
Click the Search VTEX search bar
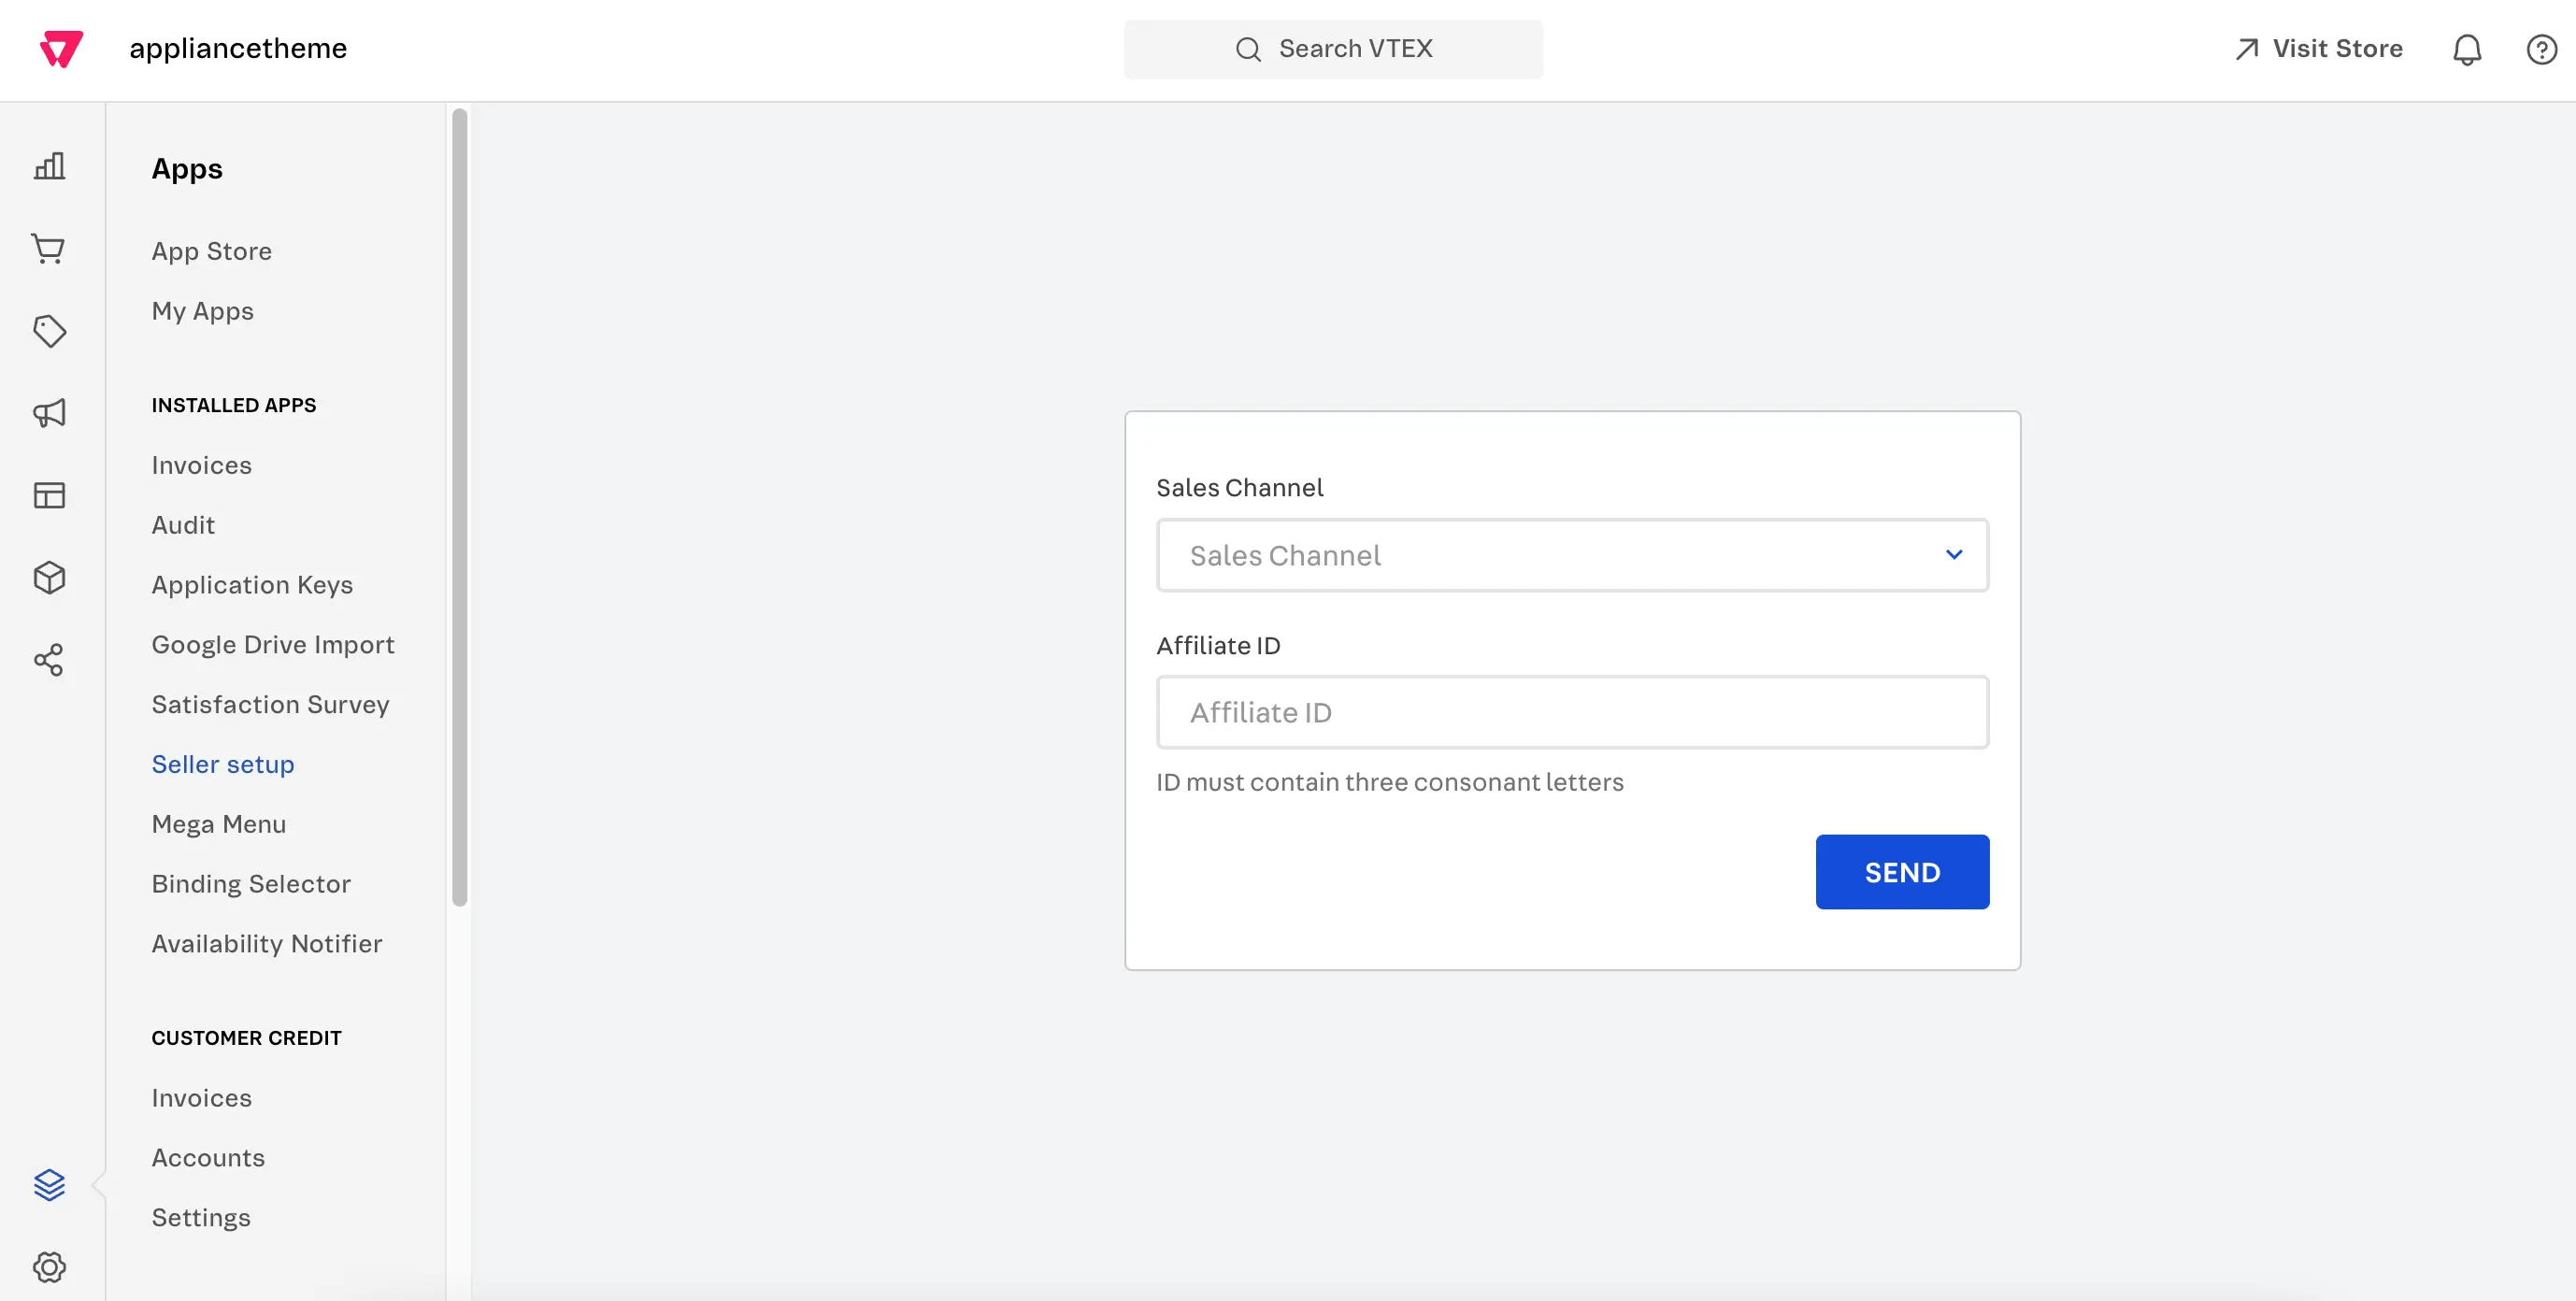(x=1333, y=48)
